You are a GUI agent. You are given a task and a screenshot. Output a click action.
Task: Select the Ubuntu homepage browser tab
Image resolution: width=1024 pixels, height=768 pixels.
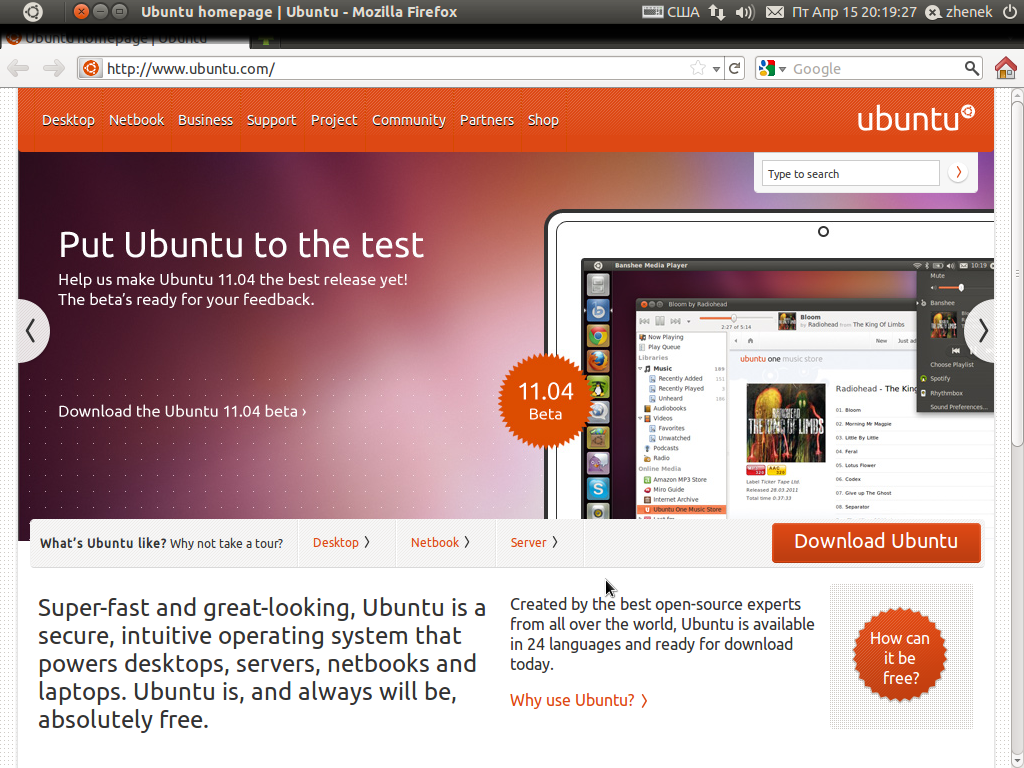(x=125, y=39)
